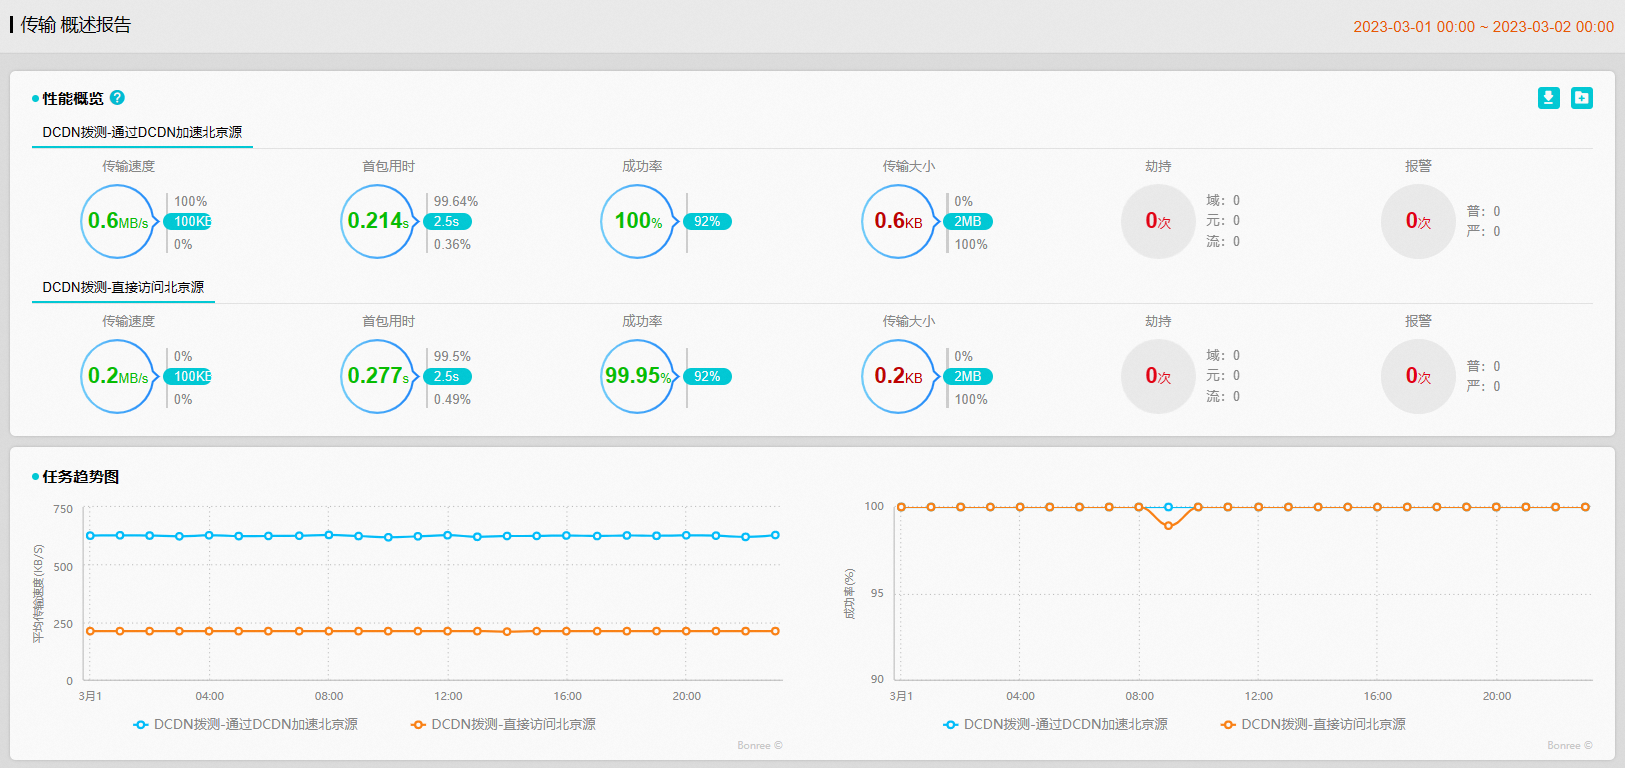This screenshot has height=768, width=1625.
Task: Toggle 直接访问北京源 legend in the success-rate chart
Action: tap(1314, 724)
